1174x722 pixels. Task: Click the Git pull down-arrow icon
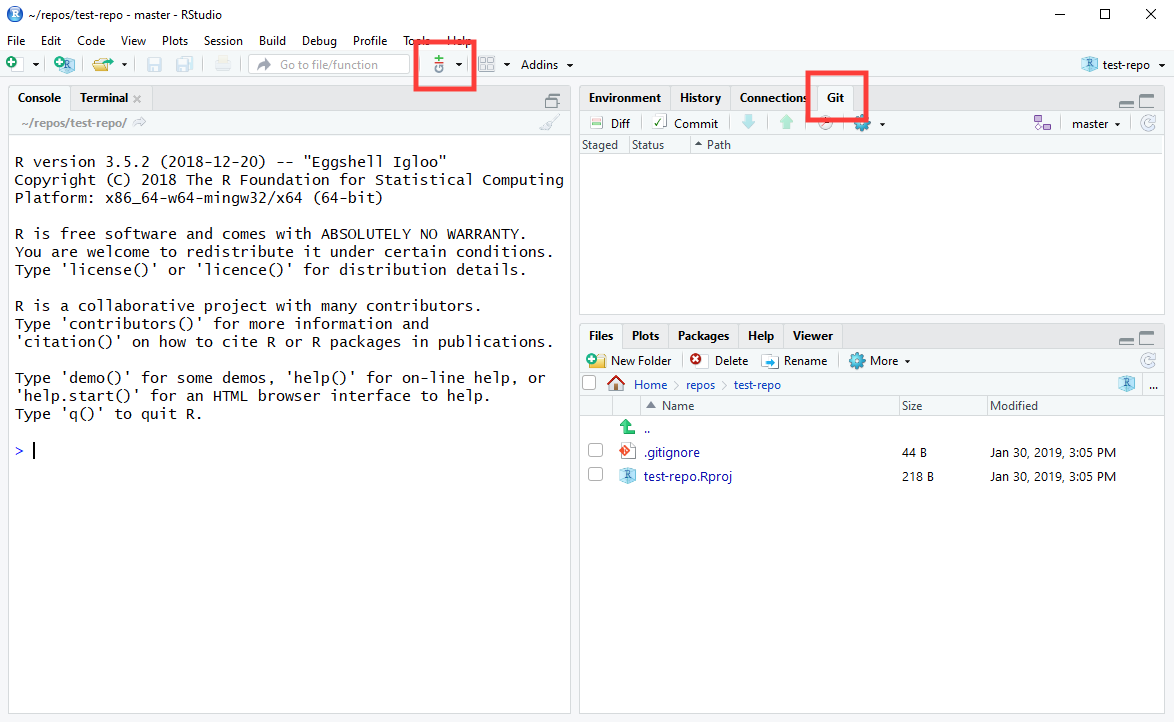click(748, 123)
